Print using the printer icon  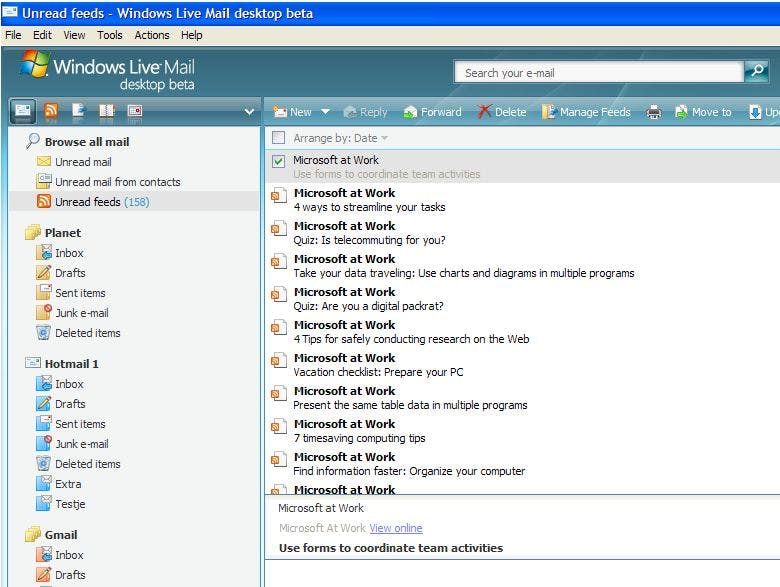pos(654,112)
